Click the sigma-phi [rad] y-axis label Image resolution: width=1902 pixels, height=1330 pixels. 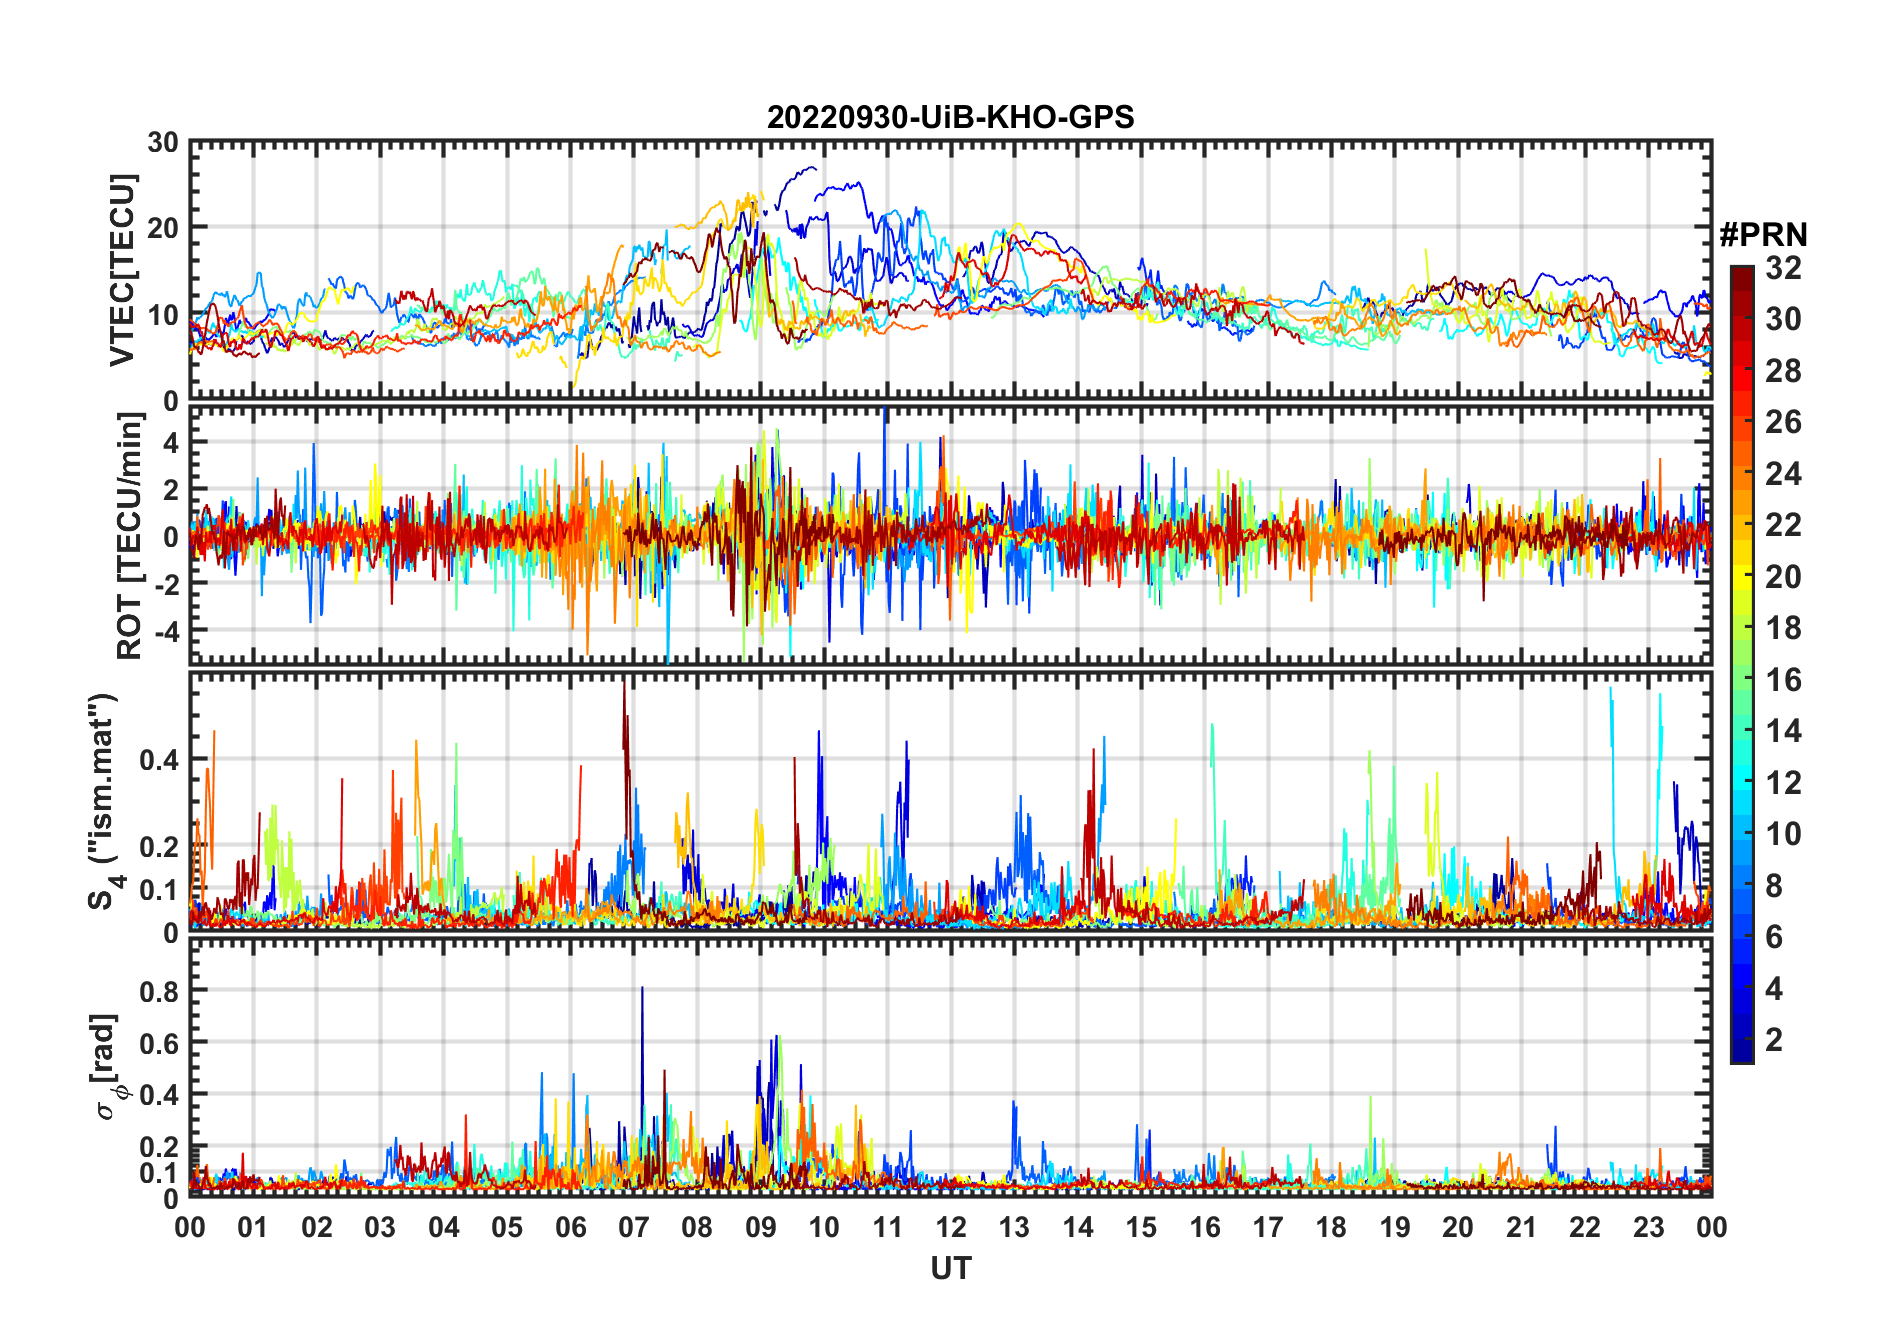[x=109, y=1067]
